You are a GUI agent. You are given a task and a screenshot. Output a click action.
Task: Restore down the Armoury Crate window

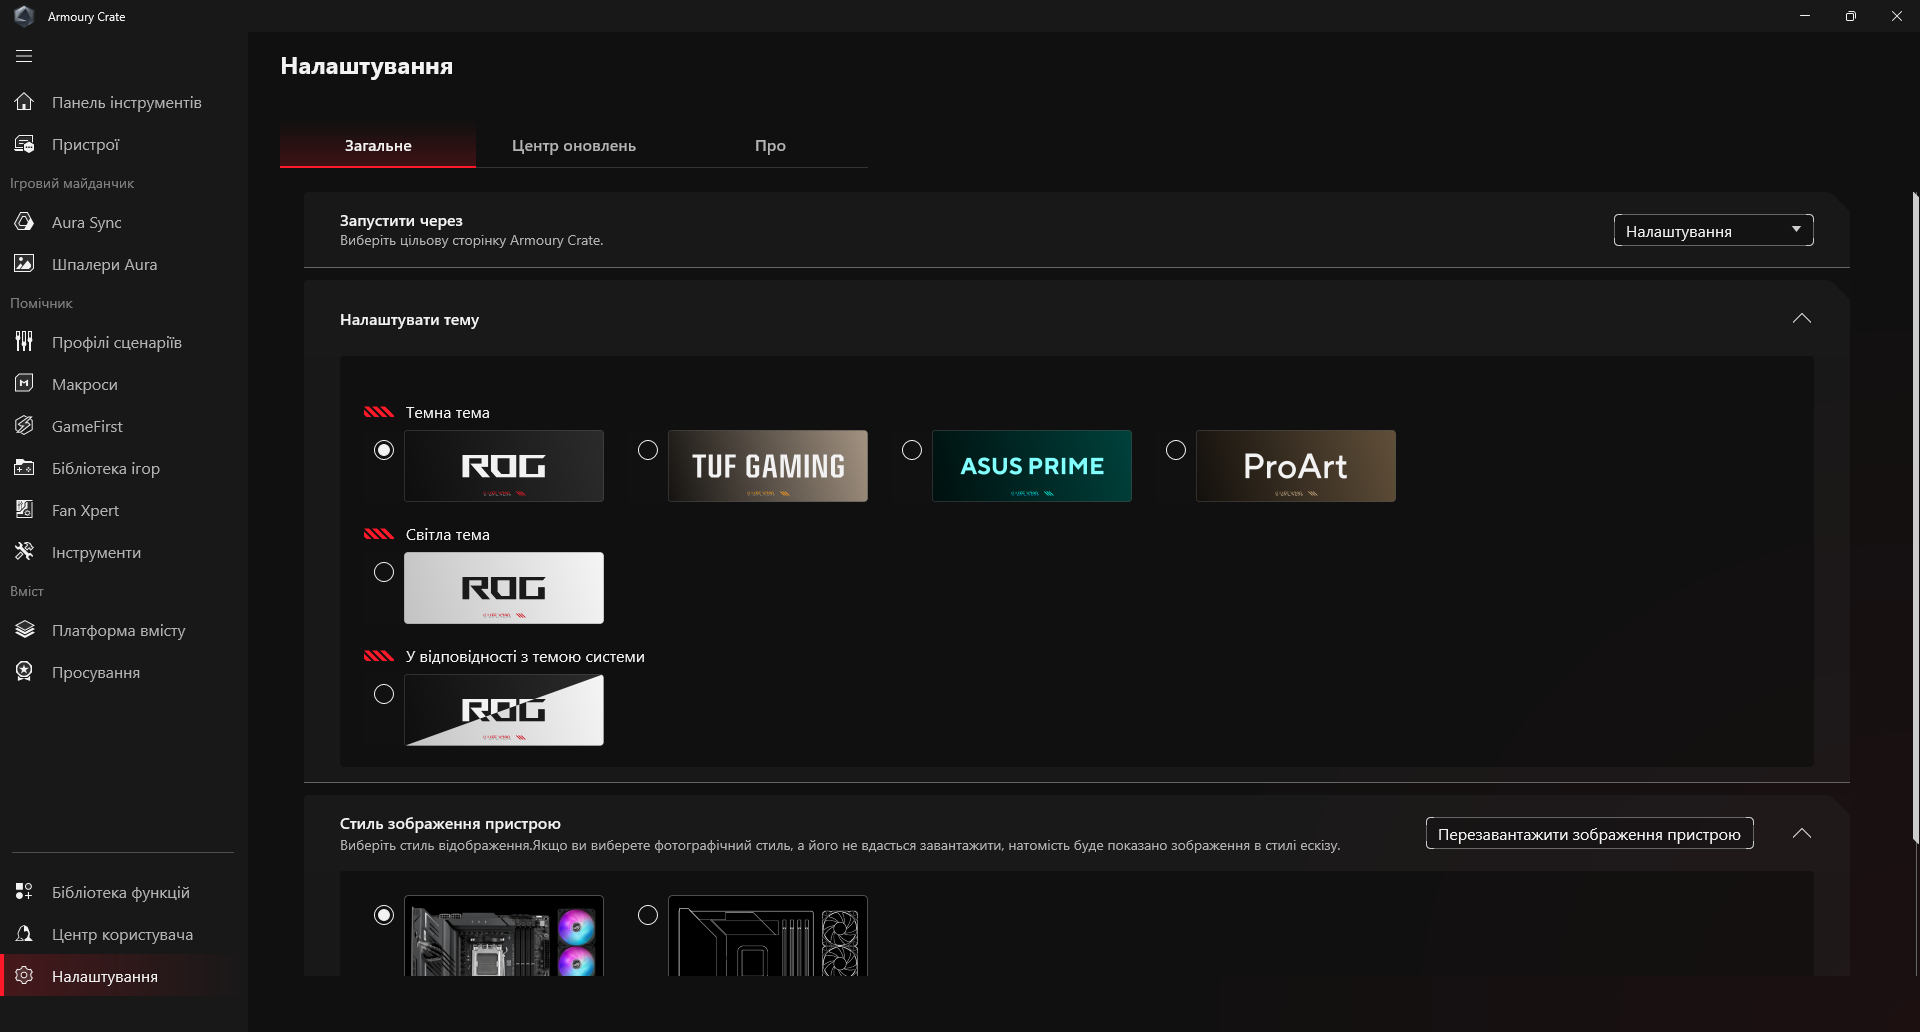point(1851,16)
